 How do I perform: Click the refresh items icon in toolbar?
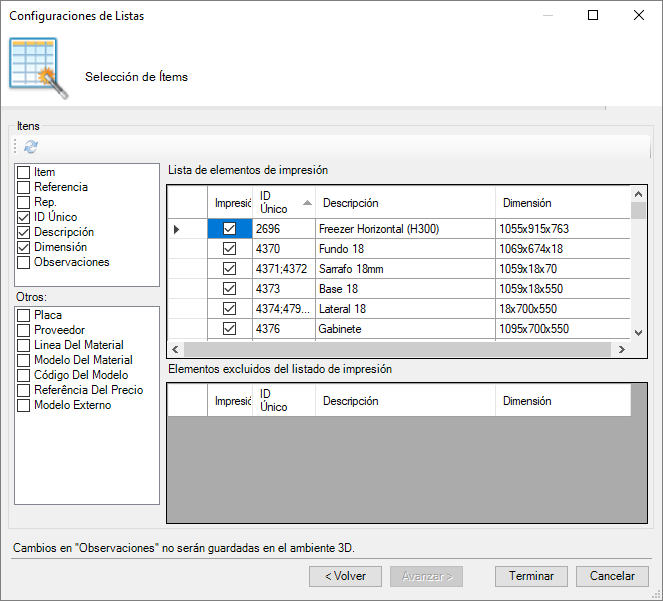click(x=31, y=147)
